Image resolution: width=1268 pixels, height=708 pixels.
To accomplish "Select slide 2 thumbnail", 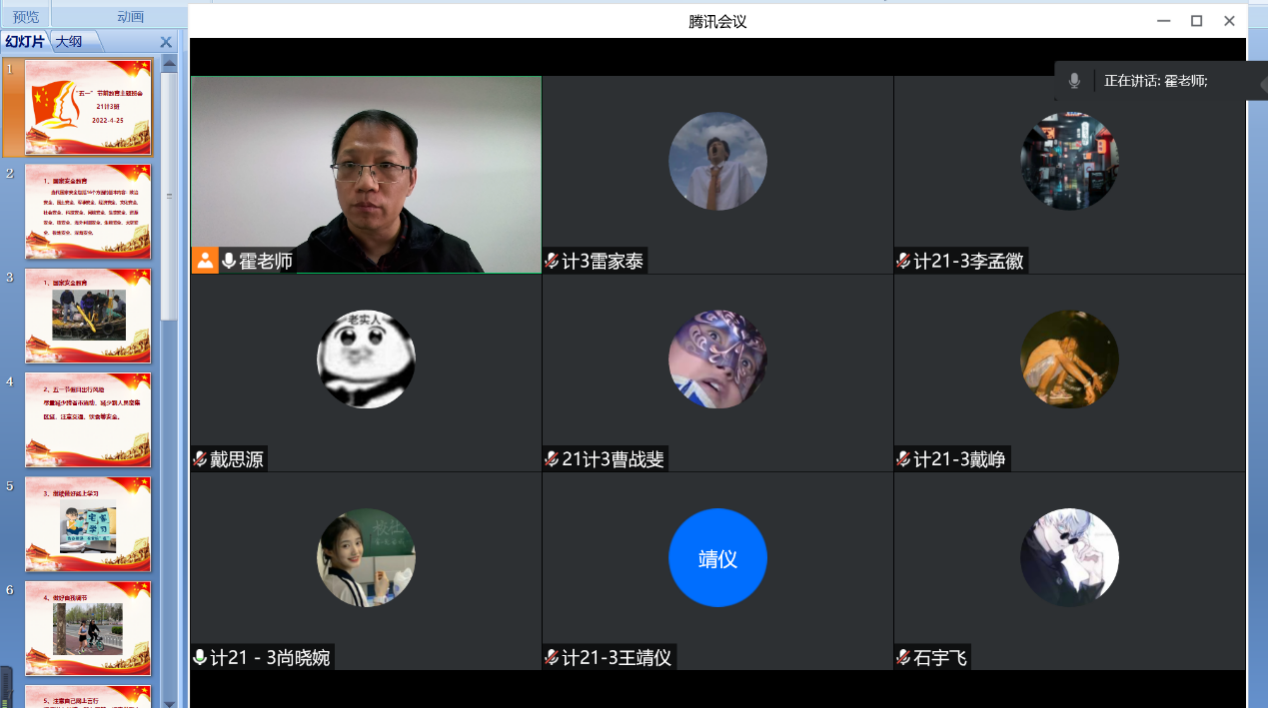I will pos(88,212).
